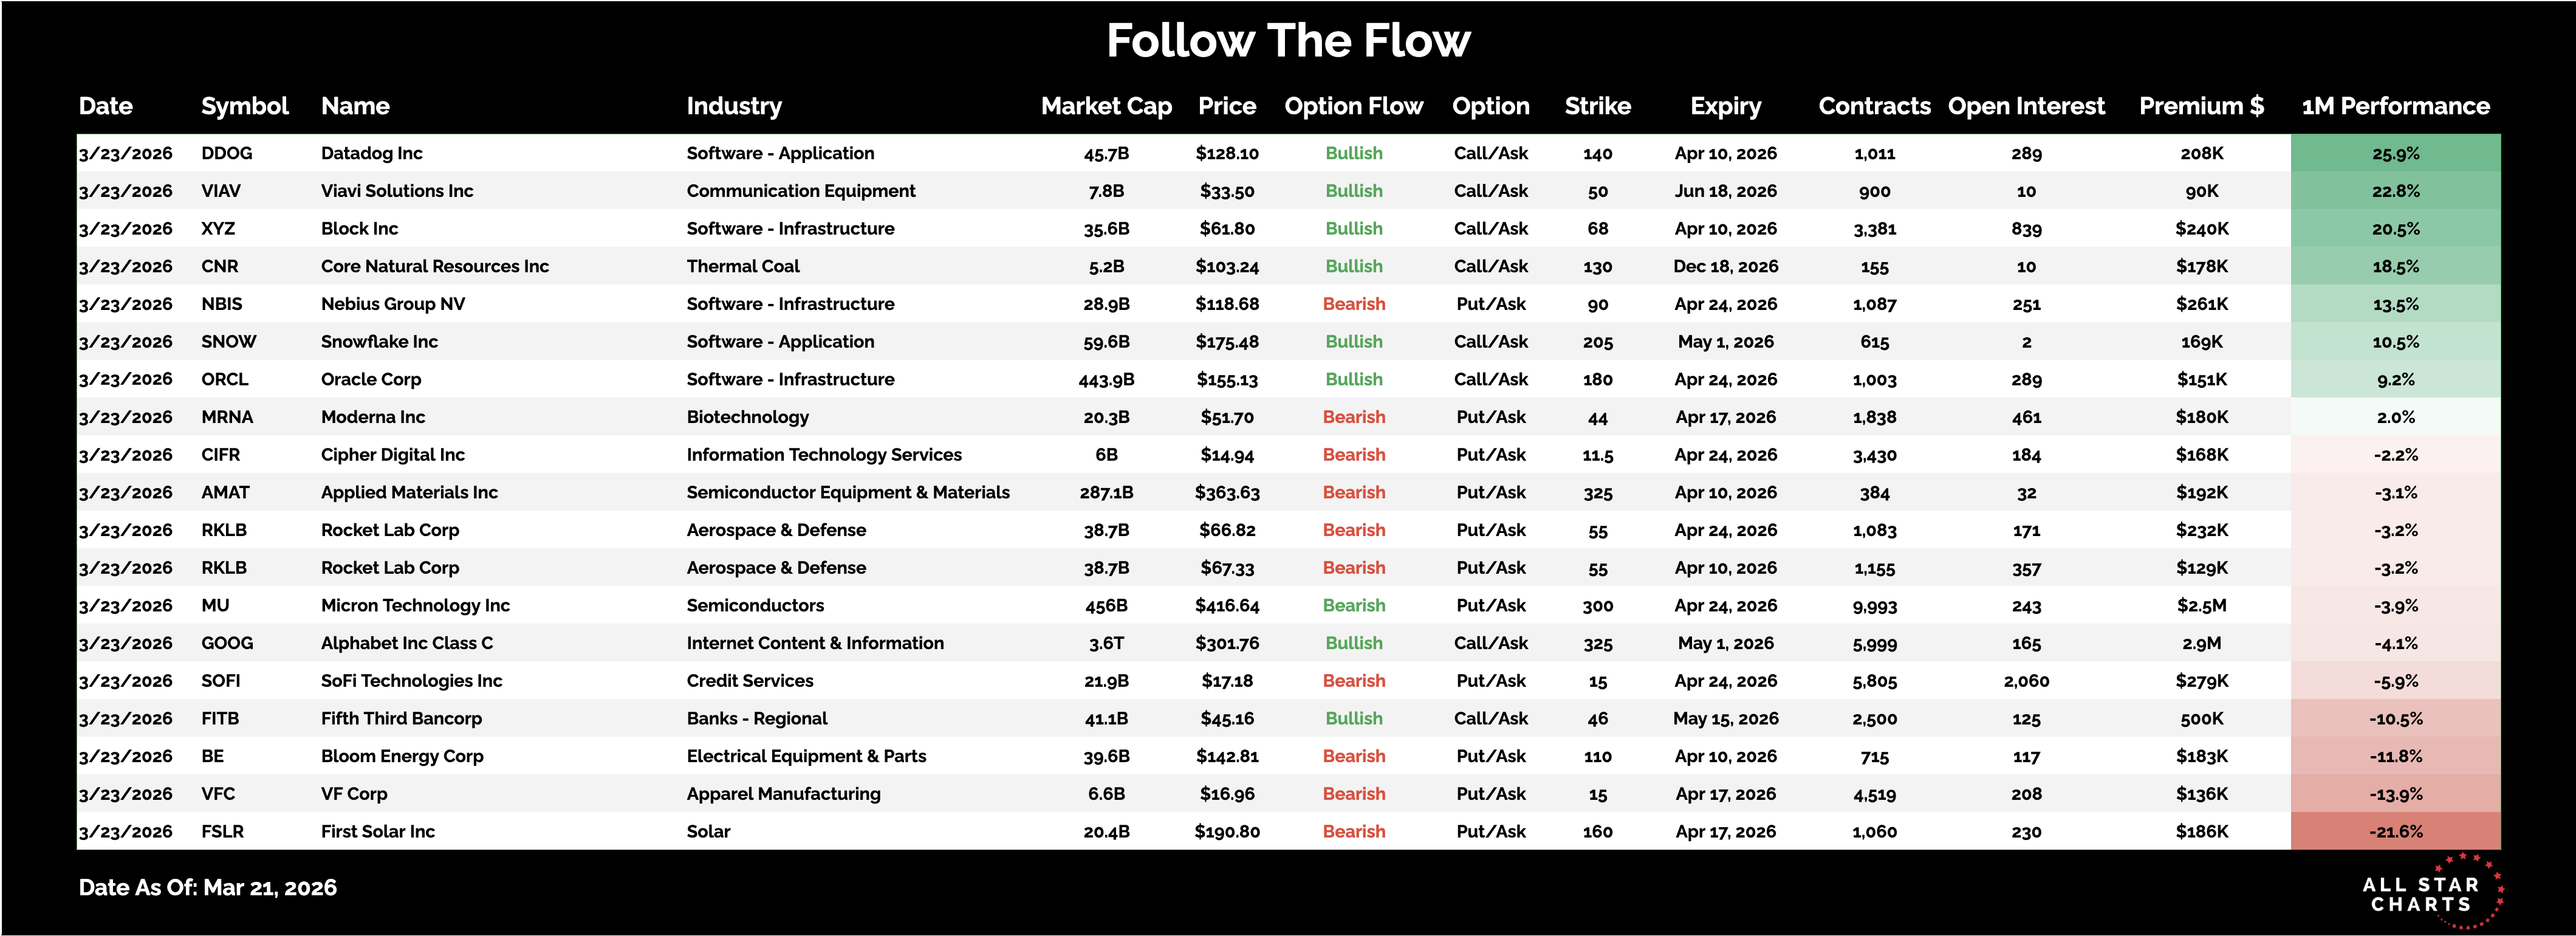Select the Thermal Coal industry cell
Image resolution: width=2576 pixels, height=936 pixels.
(x=743, y=266)
